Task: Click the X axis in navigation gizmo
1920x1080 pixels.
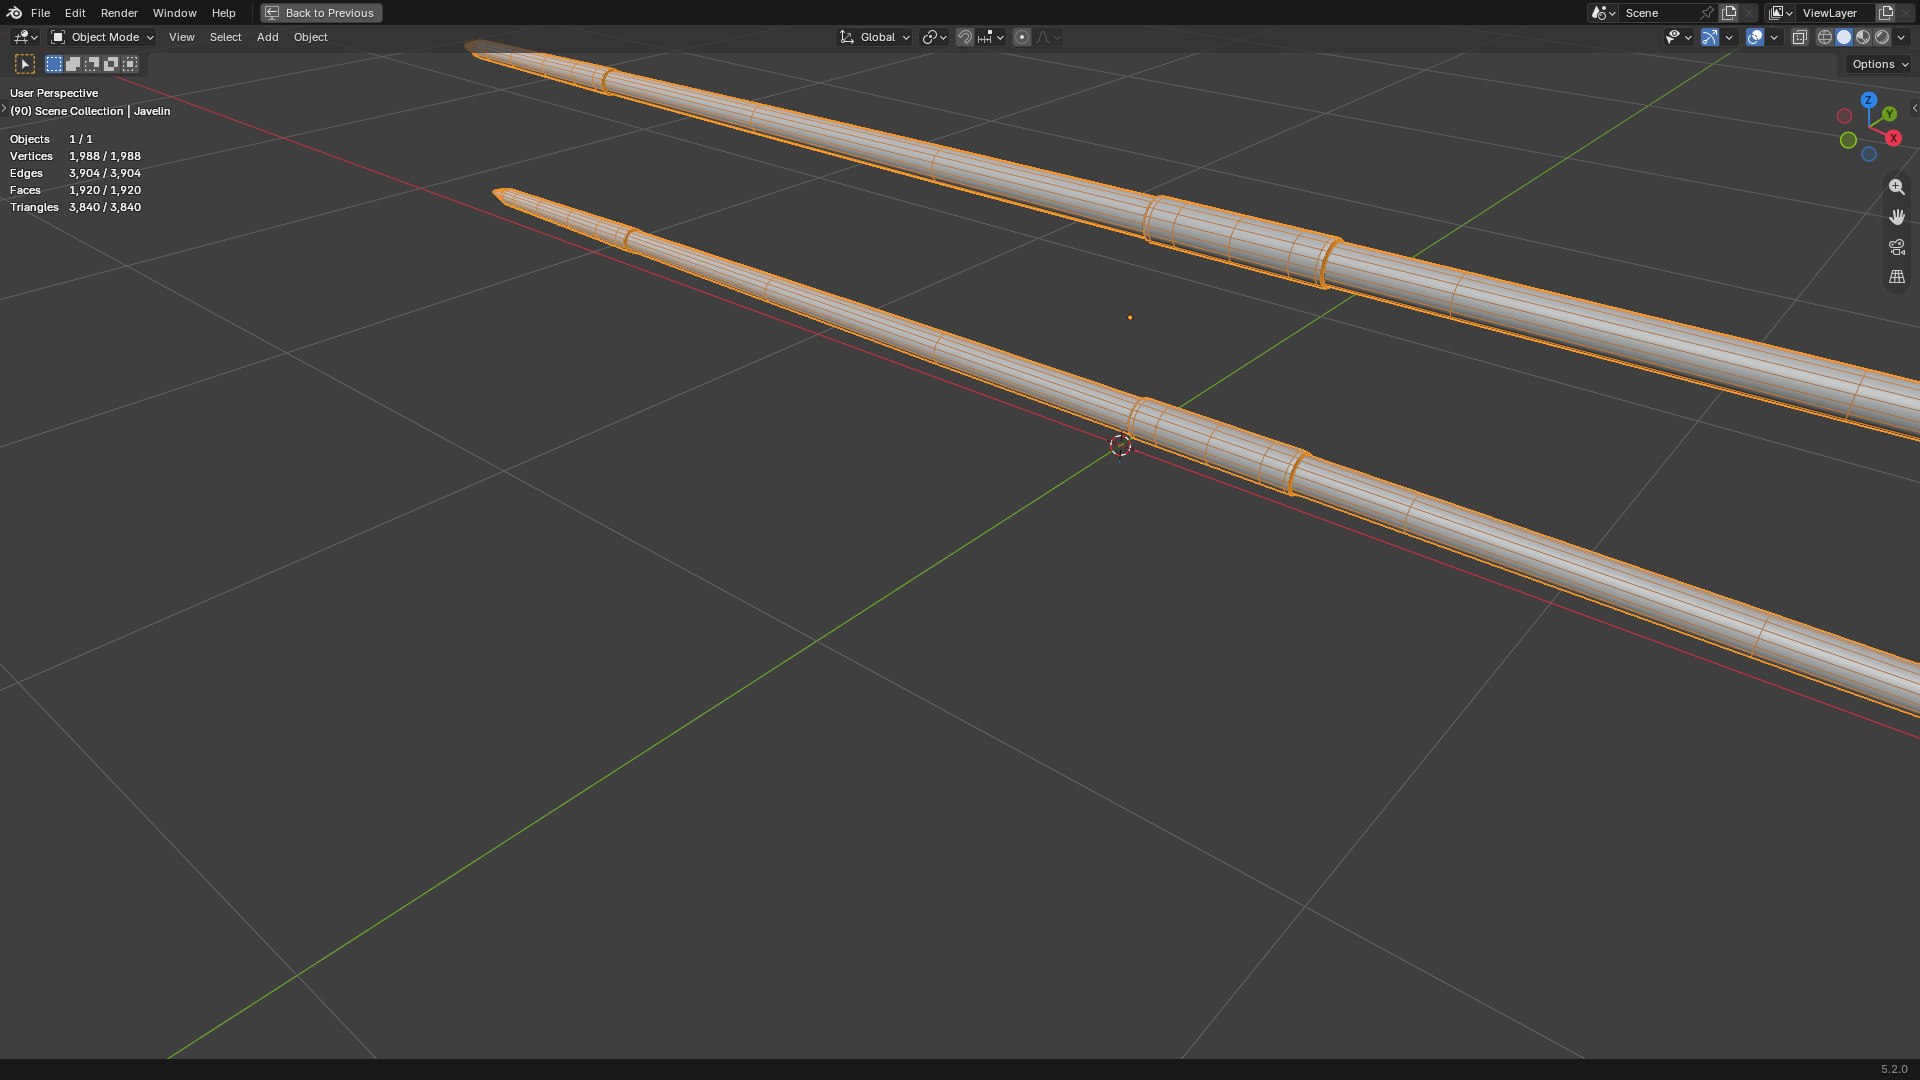Action: point(1893,138)
